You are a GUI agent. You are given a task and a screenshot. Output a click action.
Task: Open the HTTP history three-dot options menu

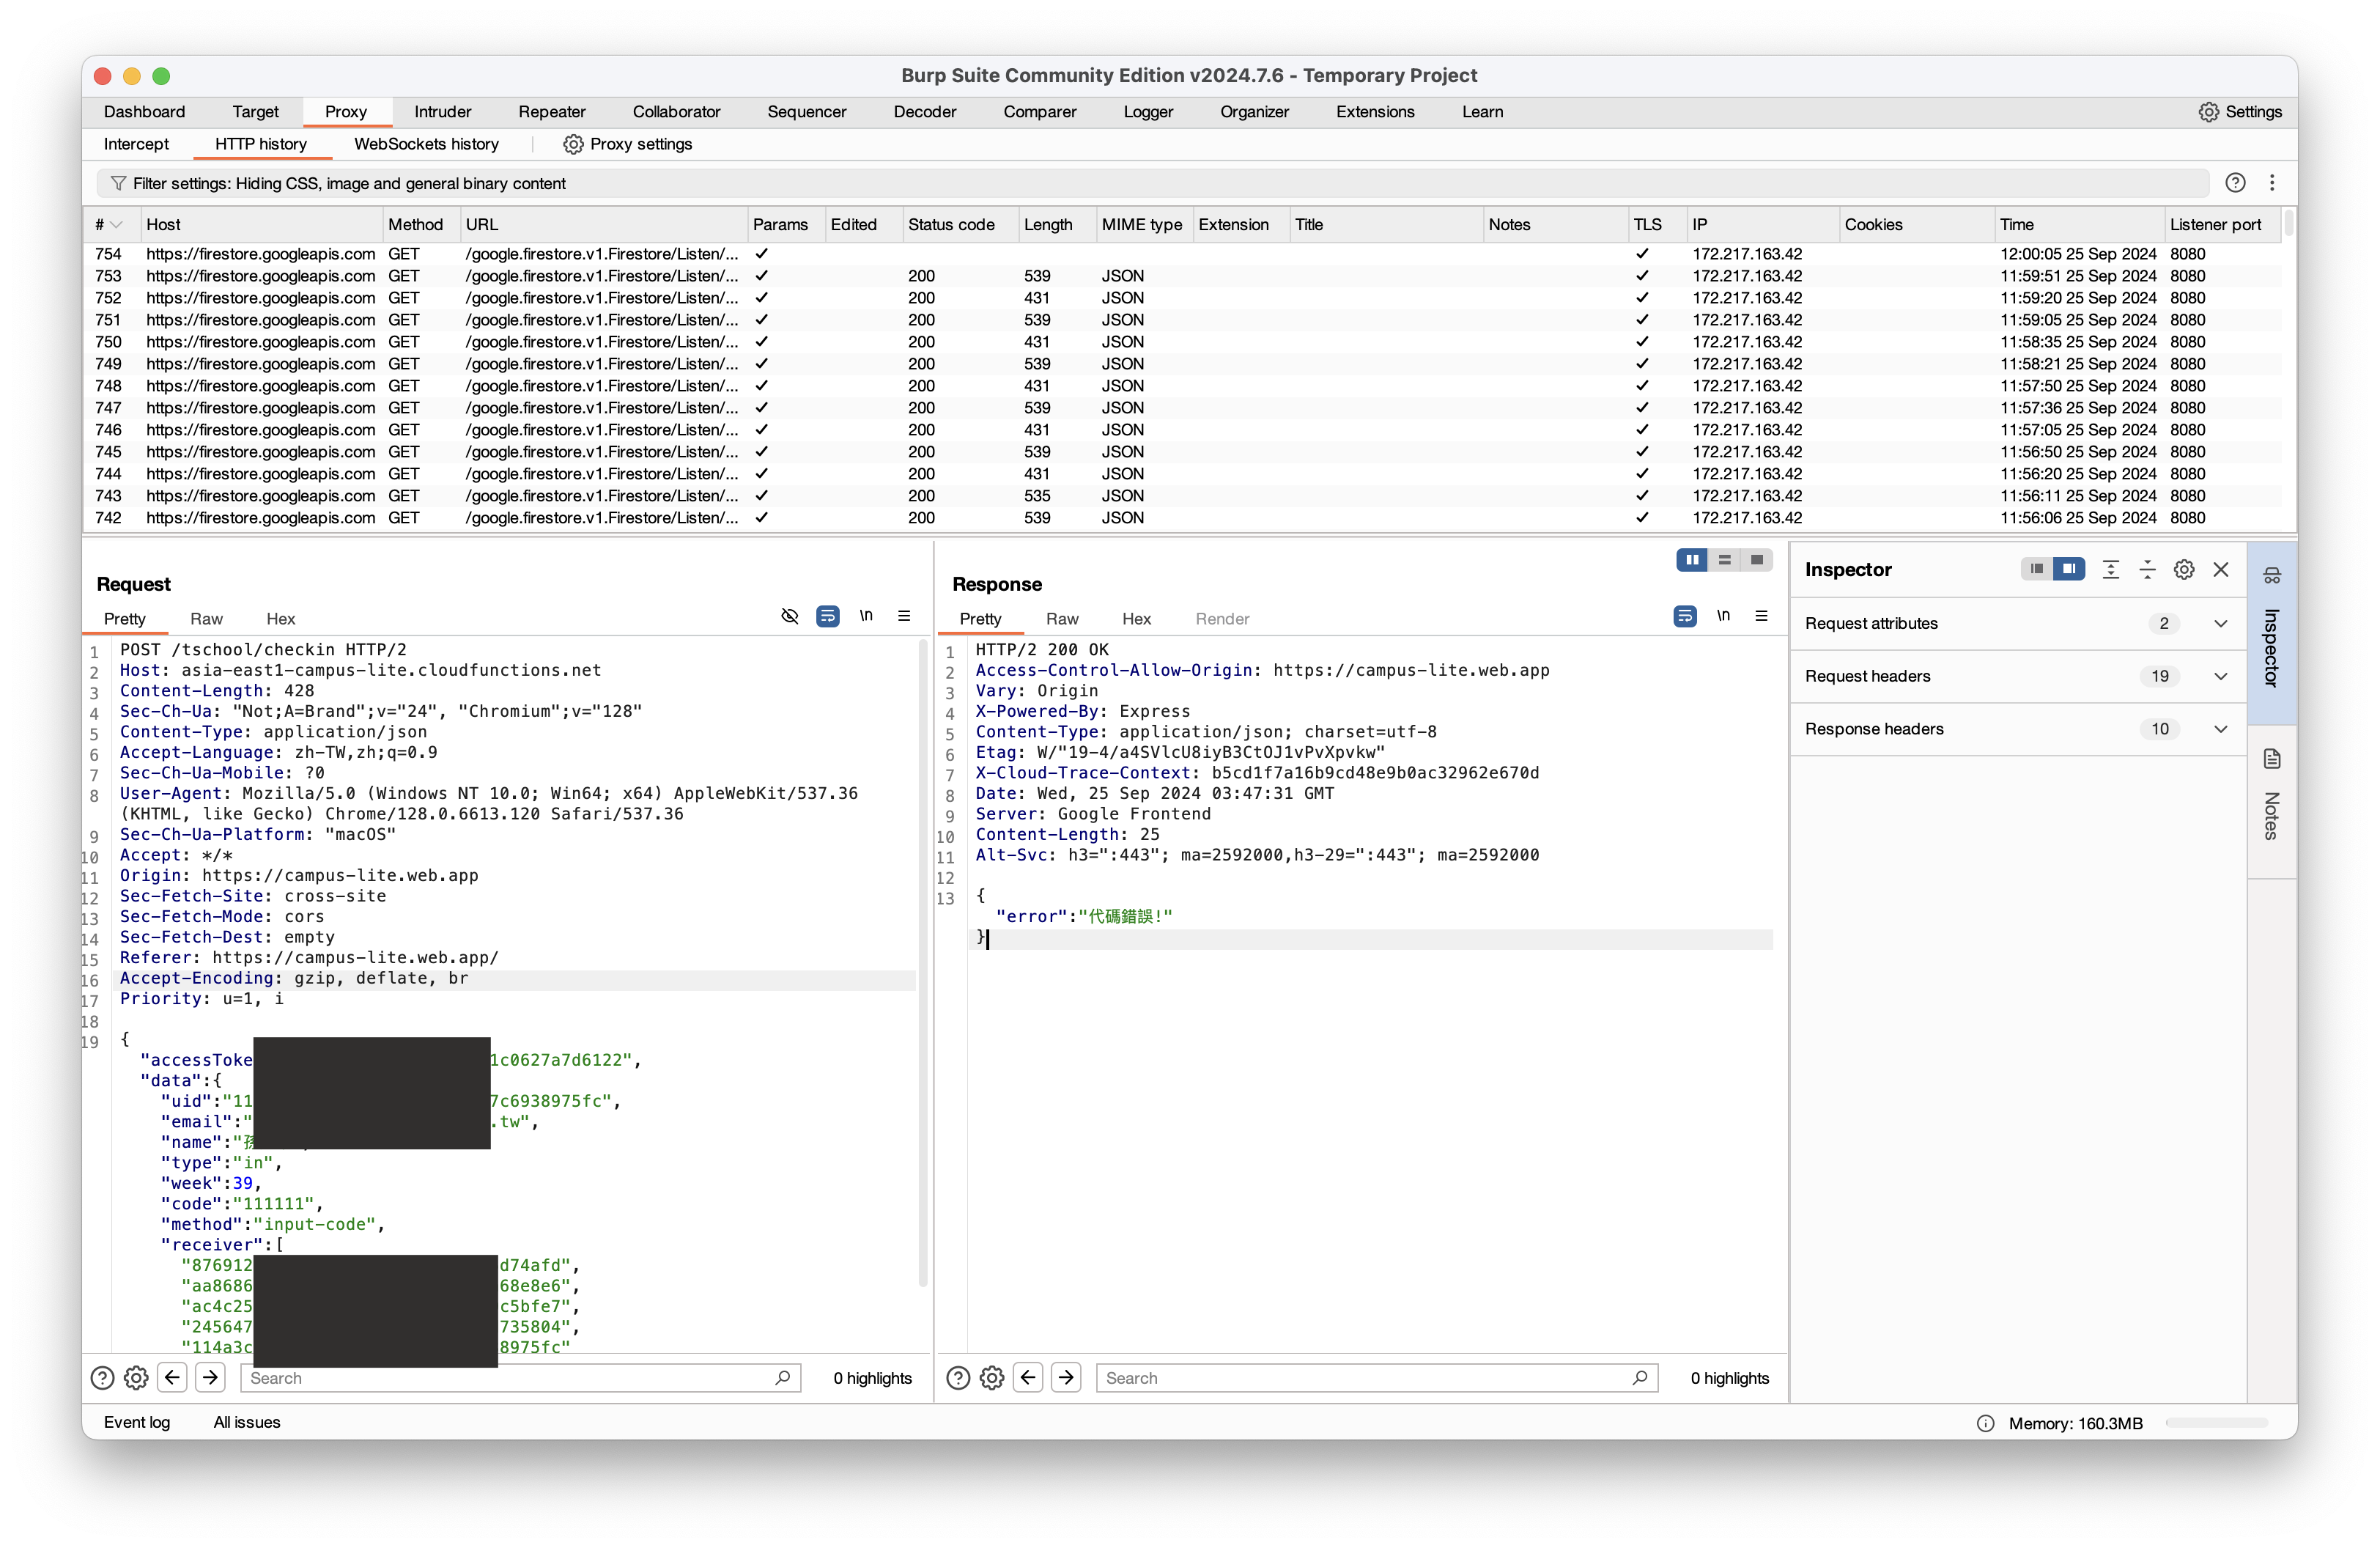2272,183
